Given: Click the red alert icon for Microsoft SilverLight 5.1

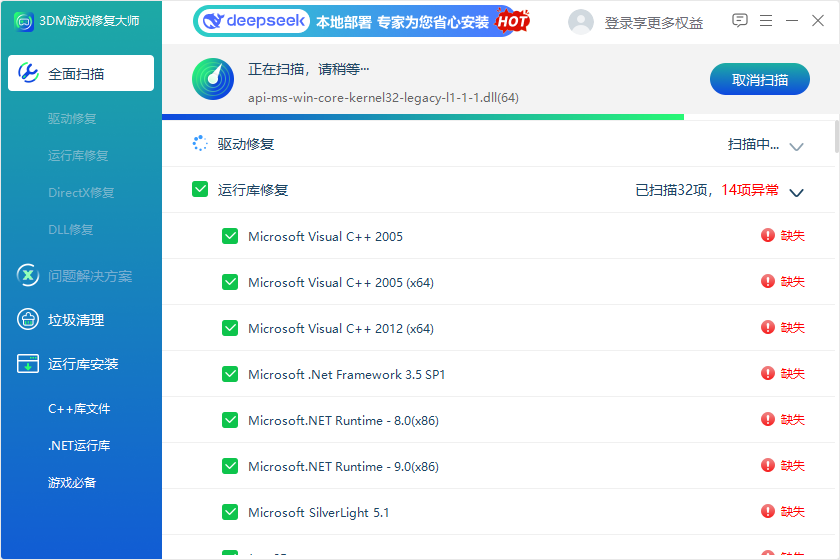Looking at the screenshot, I should pyautogui.click(x=768, y=512).
